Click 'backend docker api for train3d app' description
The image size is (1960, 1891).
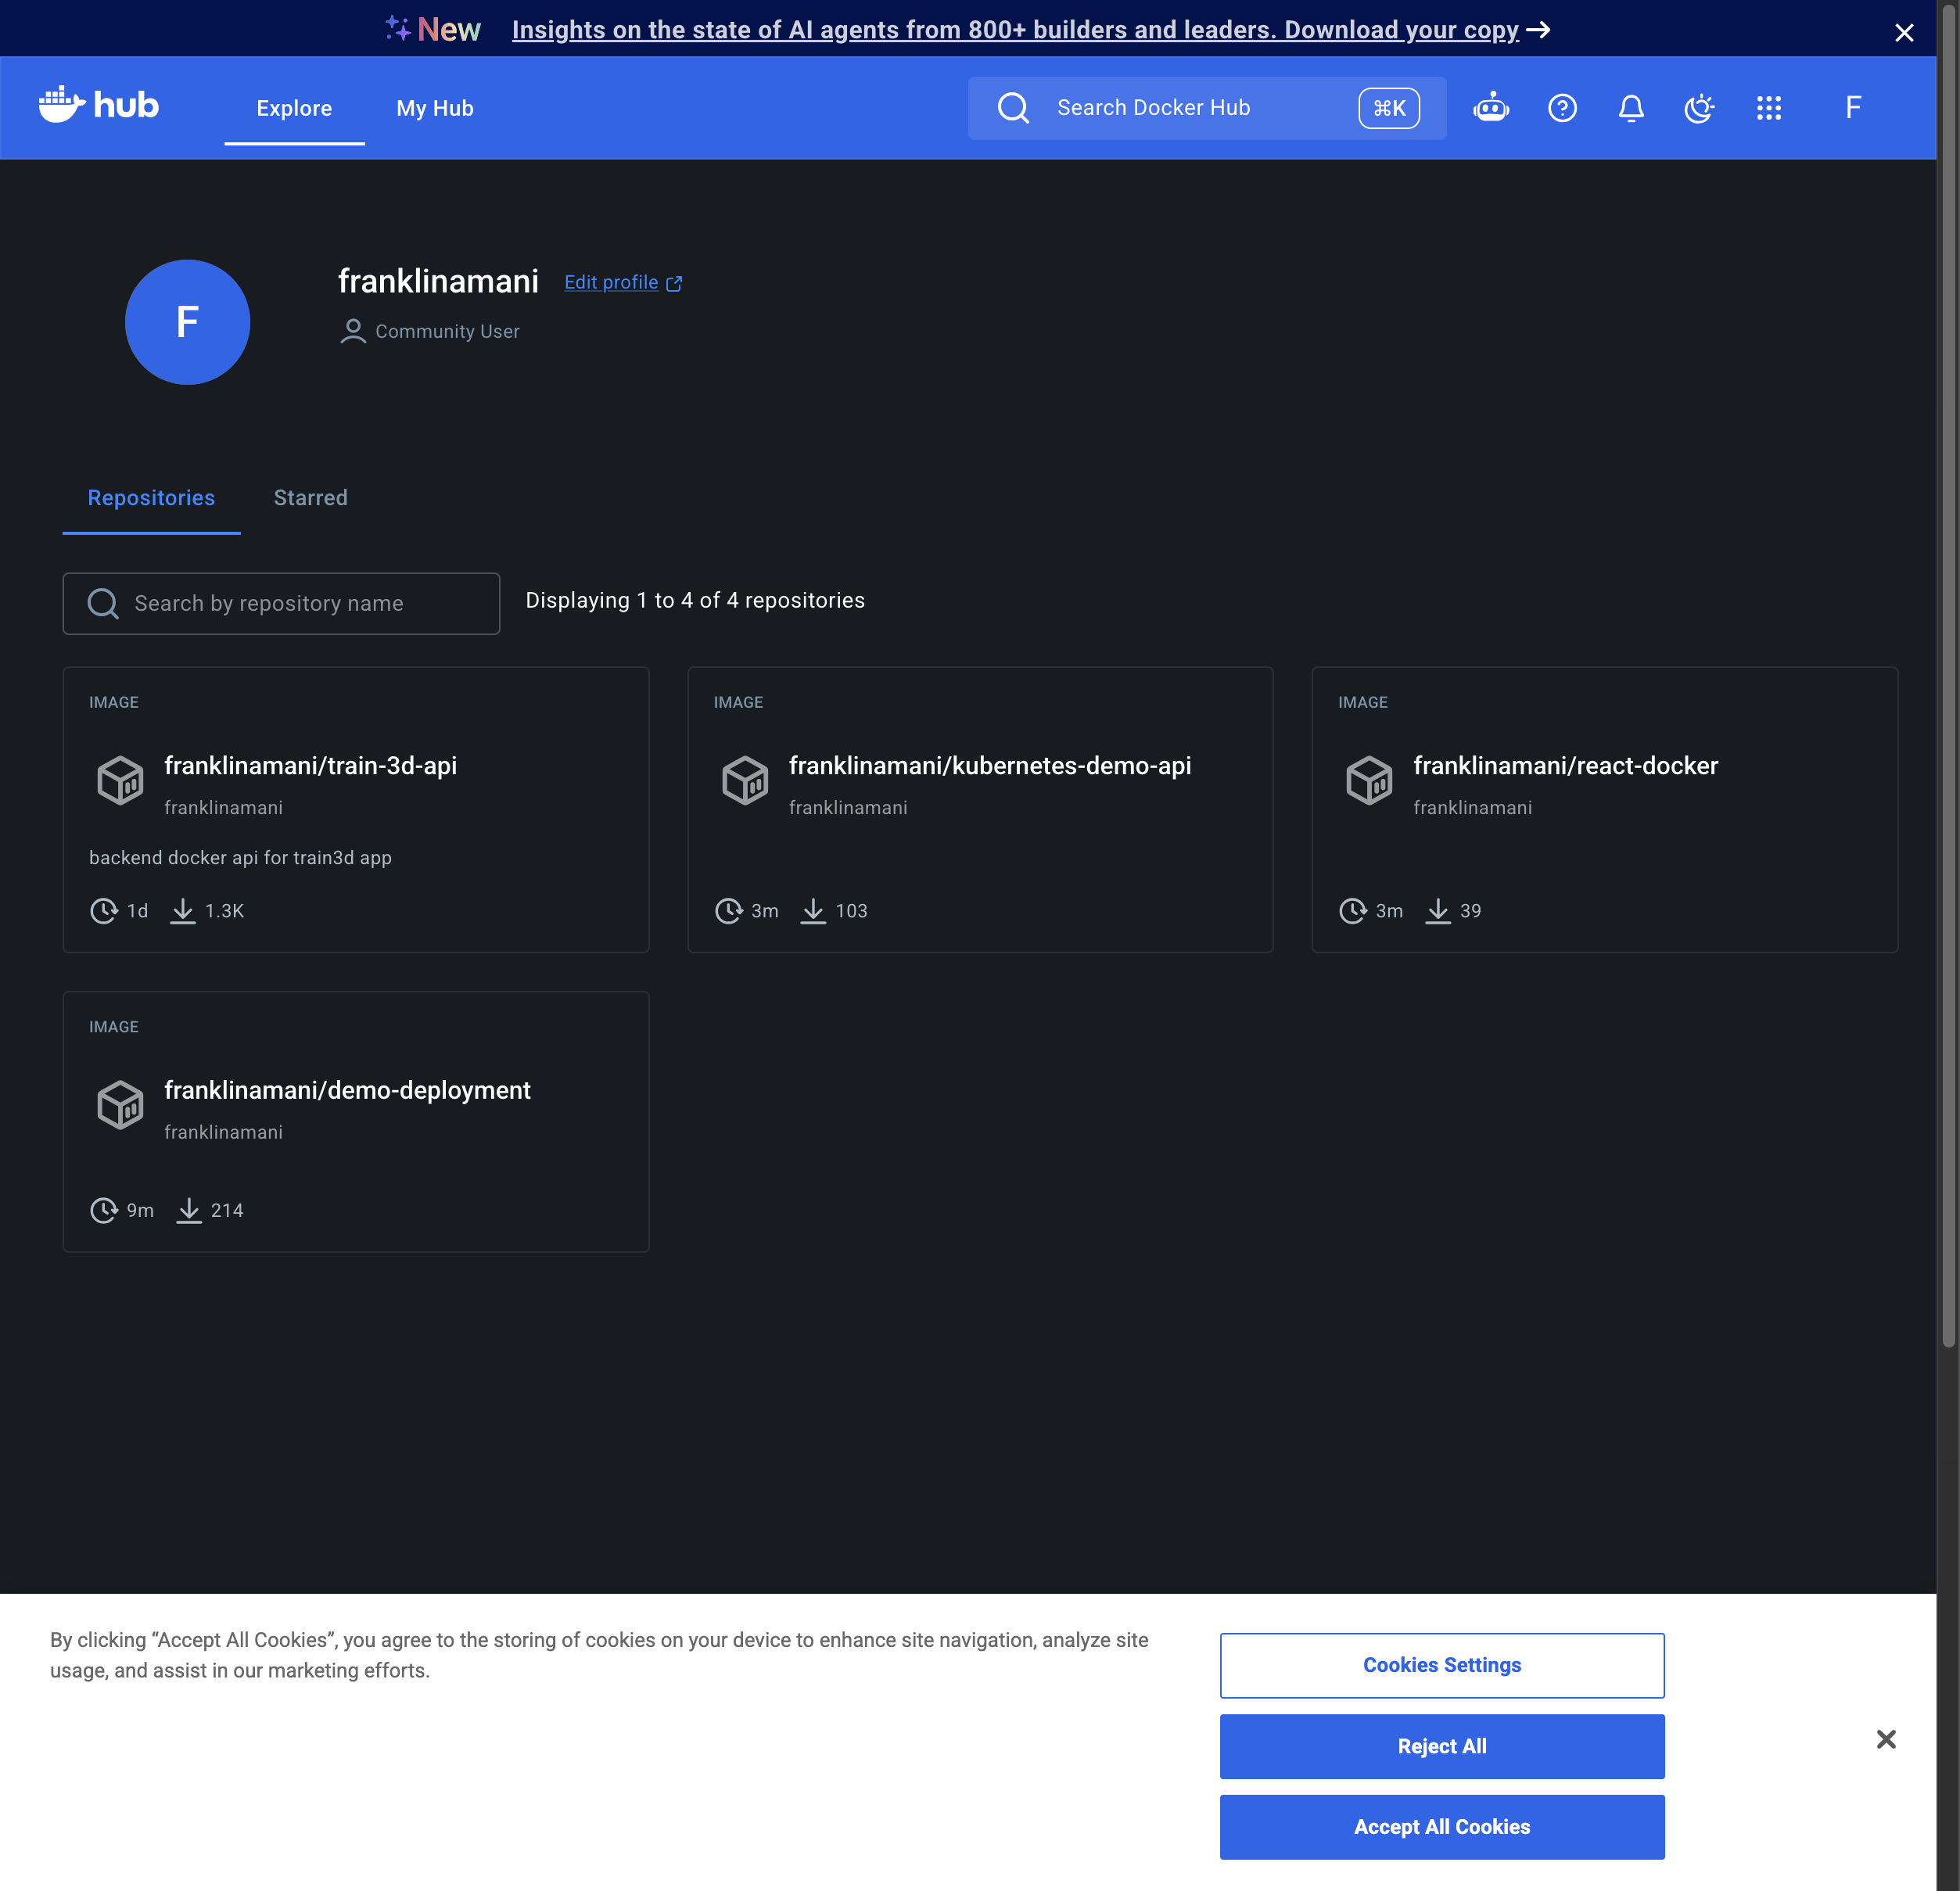pos(240,857)
